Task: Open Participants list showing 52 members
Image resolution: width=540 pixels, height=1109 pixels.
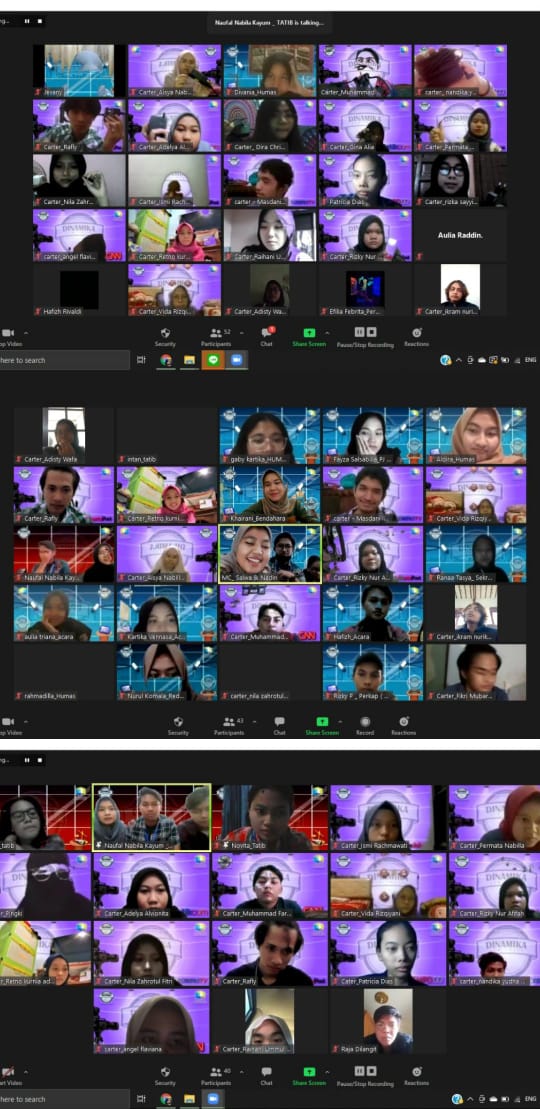Action: (216, 337)
